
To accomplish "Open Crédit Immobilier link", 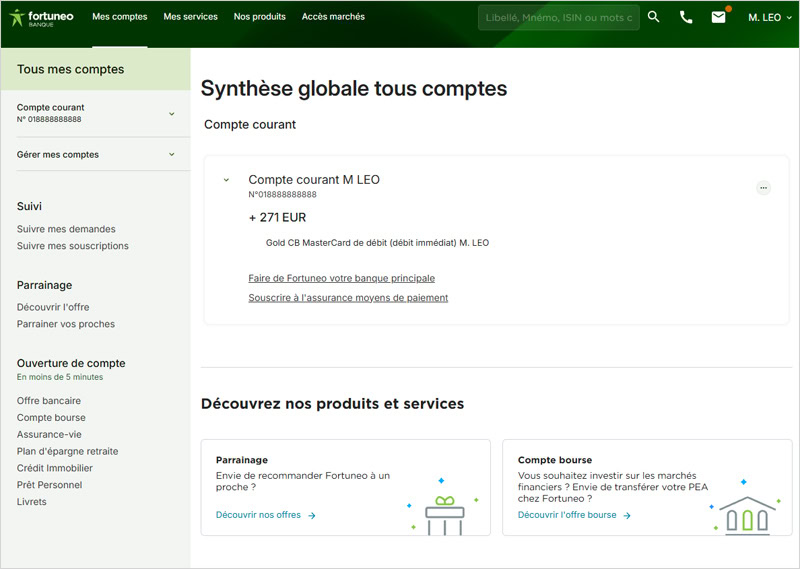I will click(x=55, y=468).
